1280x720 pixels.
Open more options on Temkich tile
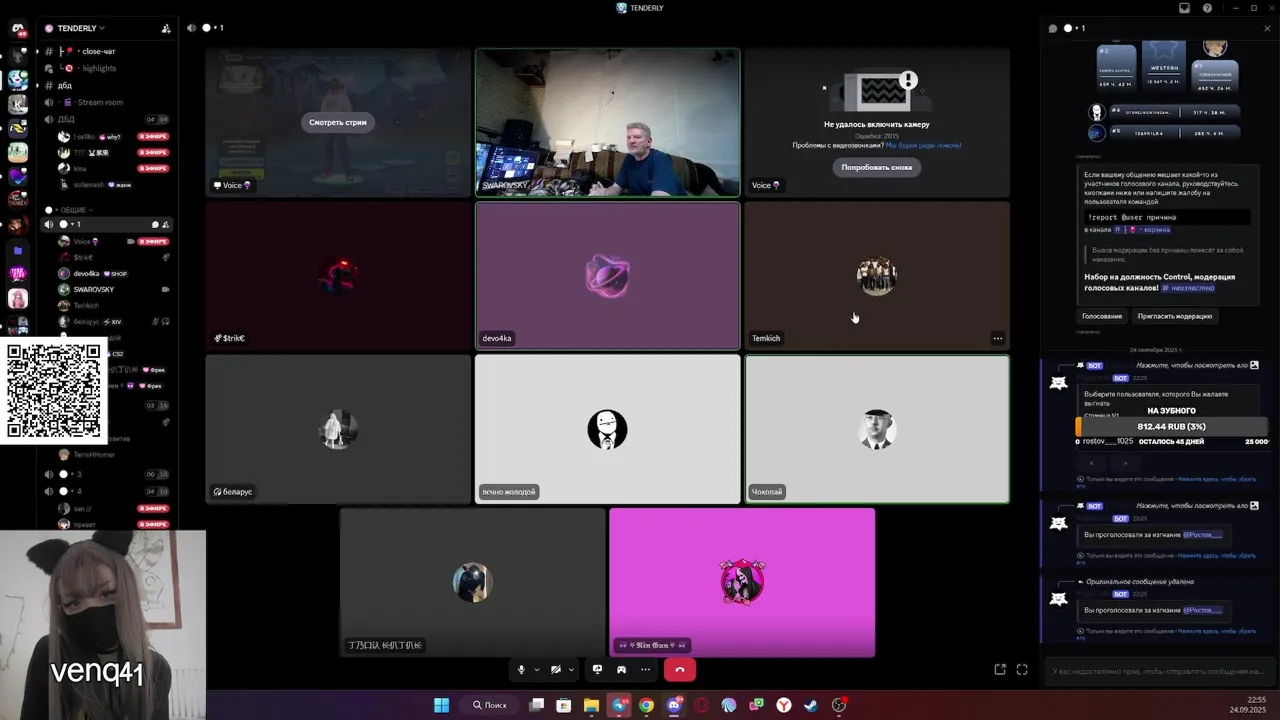tap(997, 338)
